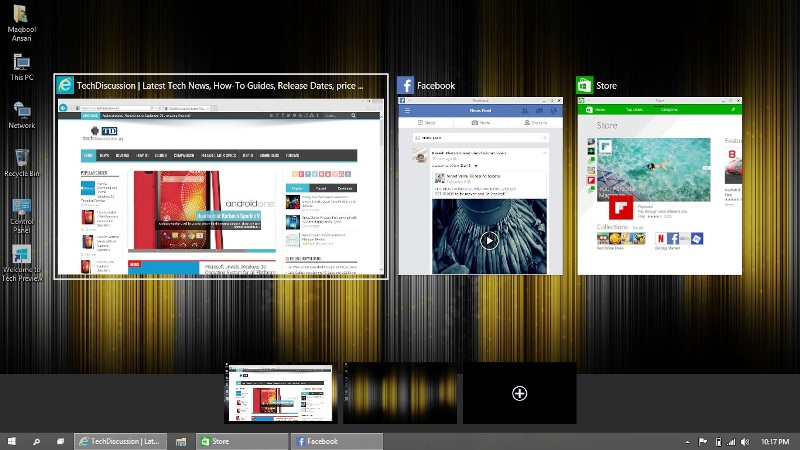
Task: Open the Recycle Bin desktop icon
Action: point(21,161)
